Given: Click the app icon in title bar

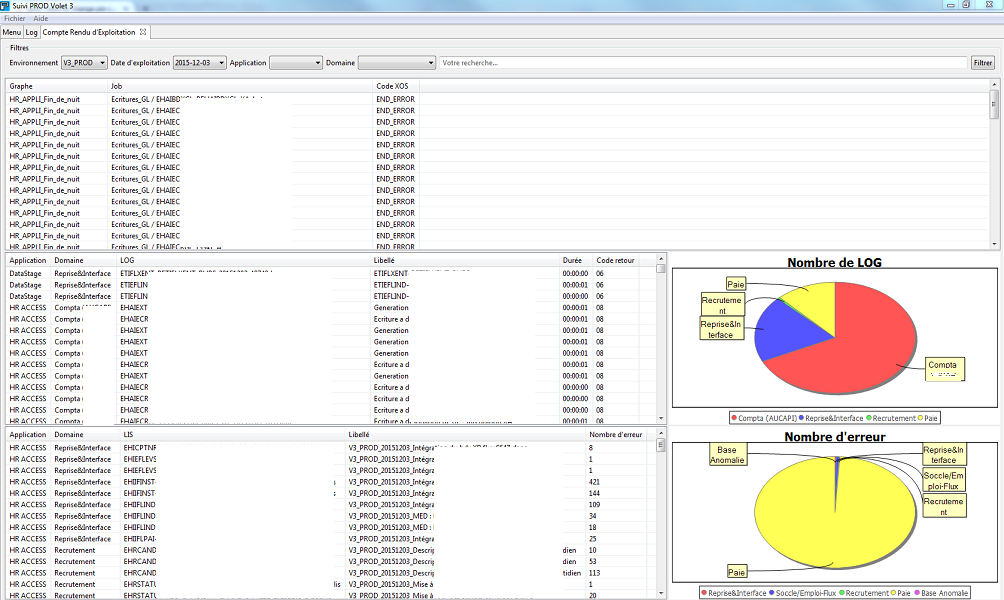Looking at the screenshot, I should click(6, 5).
